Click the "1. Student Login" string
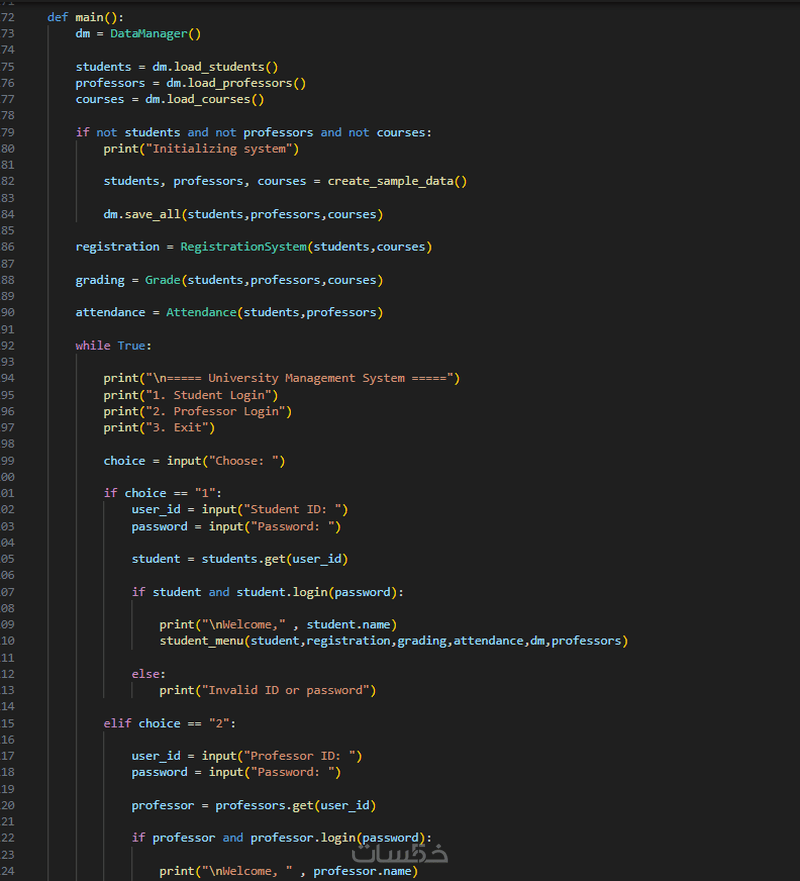Image resolution: width=800 pixels, height=881 pixels. coord(208,396)
